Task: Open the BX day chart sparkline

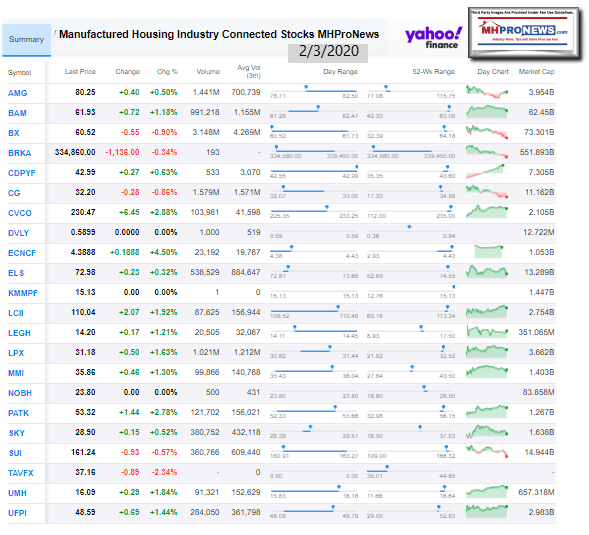Action: pos(487,132)
